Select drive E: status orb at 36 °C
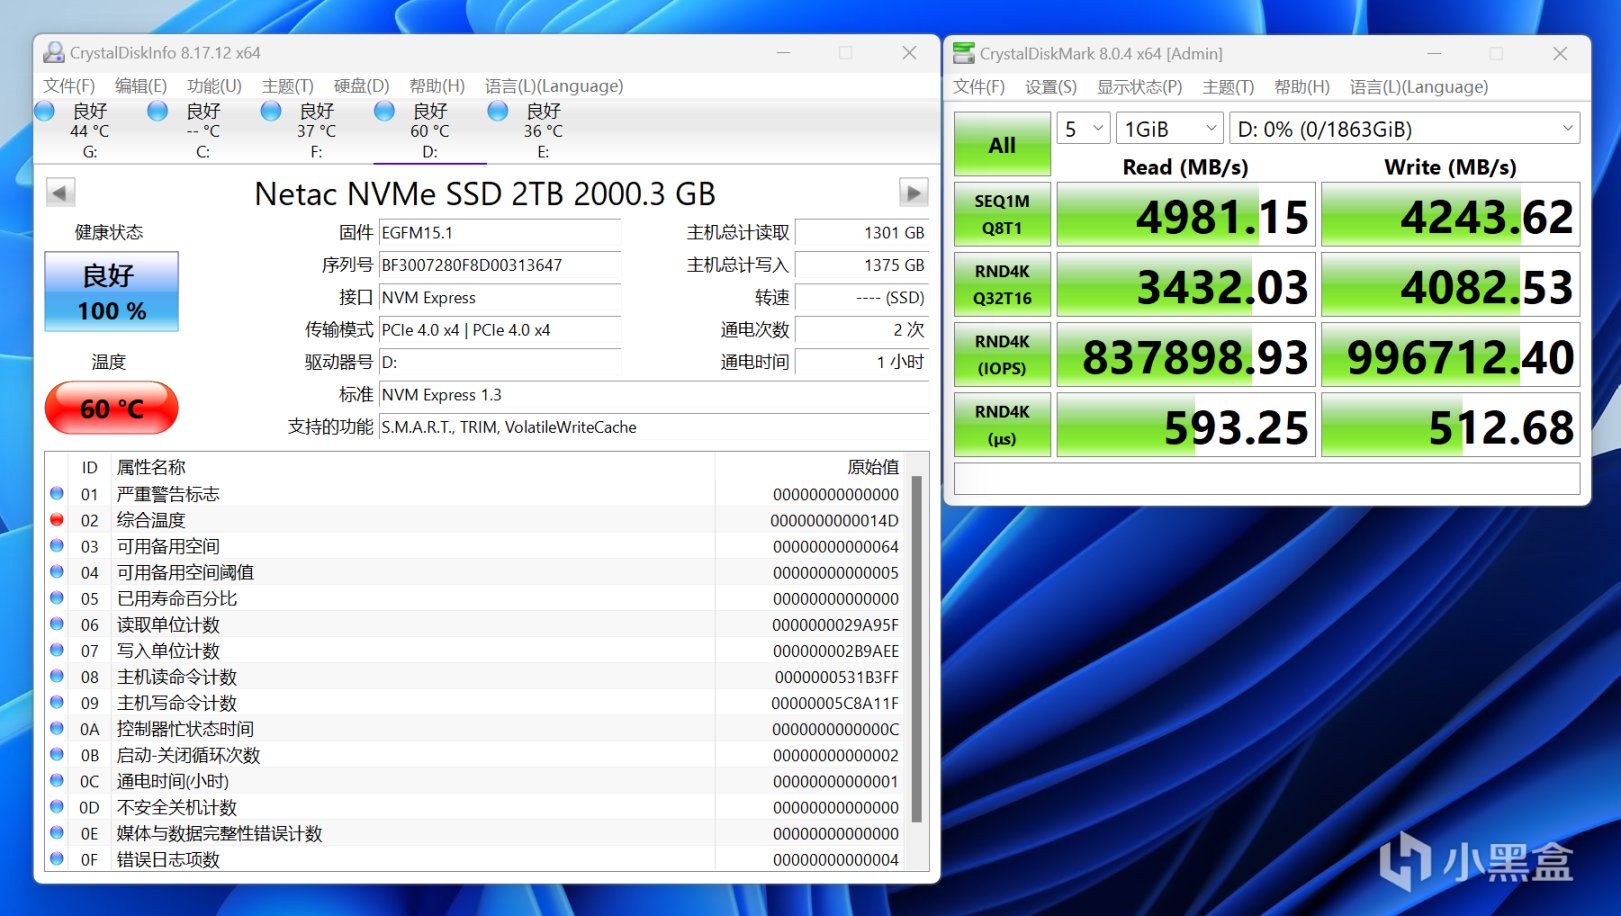Image resolution: width=1621 pixels, height=916 pixels. (498, 111)
